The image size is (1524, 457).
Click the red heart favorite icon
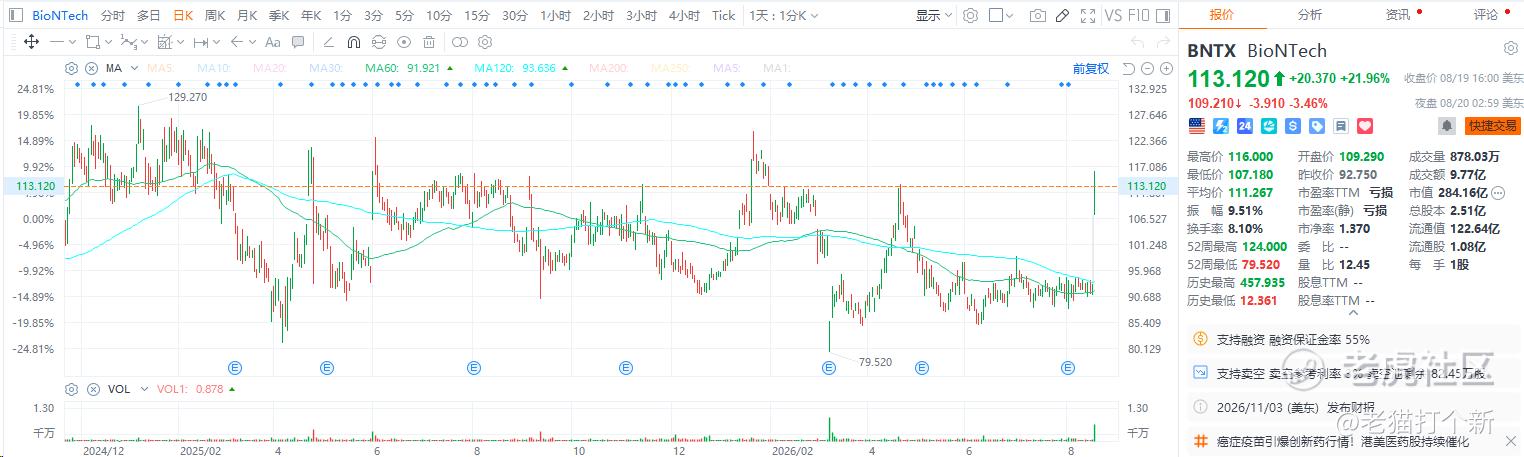(x=1365, y=126)
